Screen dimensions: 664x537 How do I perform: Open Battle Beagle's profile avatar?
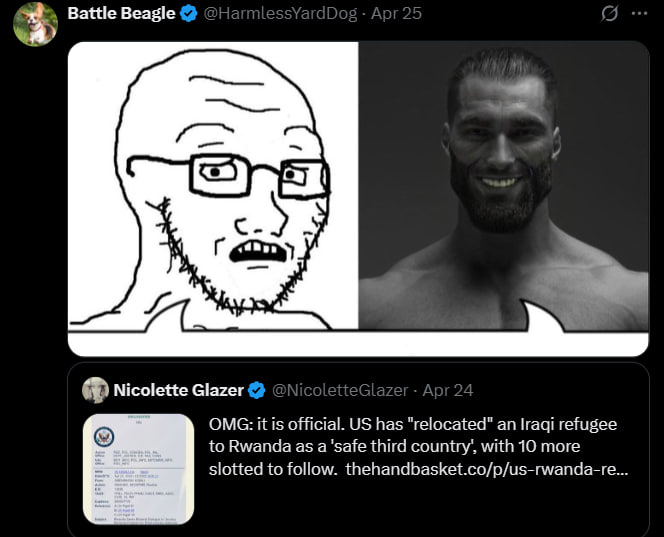pyautogui.click(x=35, y=24)
